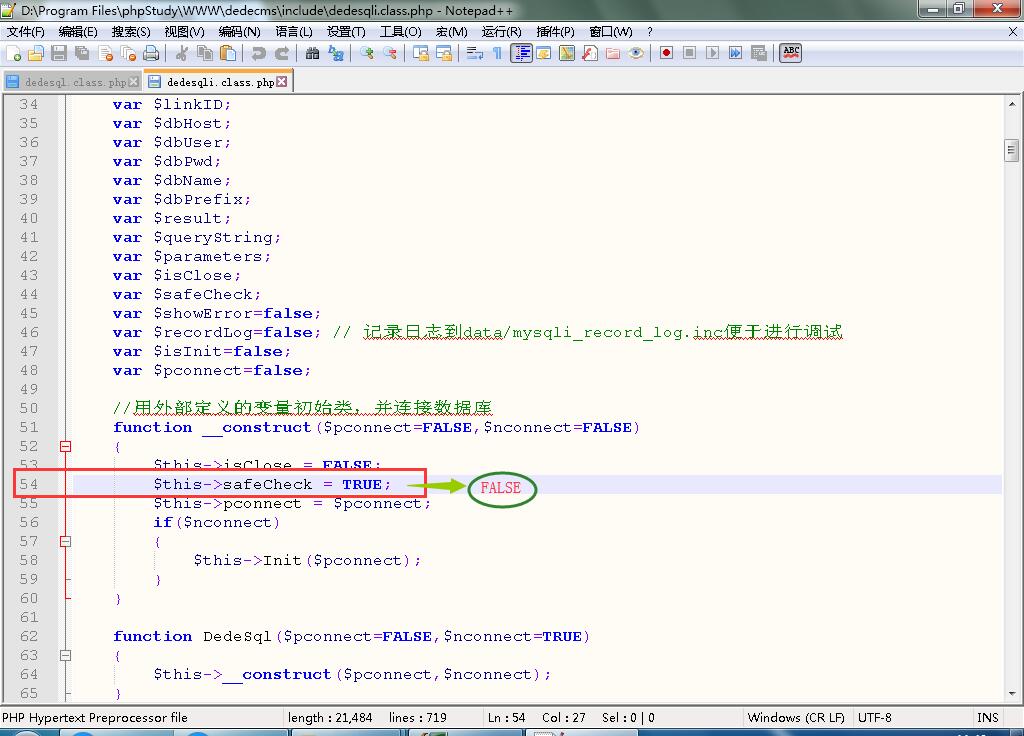1024x736 pixels.
Task: Toggle ABC spell check button
Action: coord(791,53)
